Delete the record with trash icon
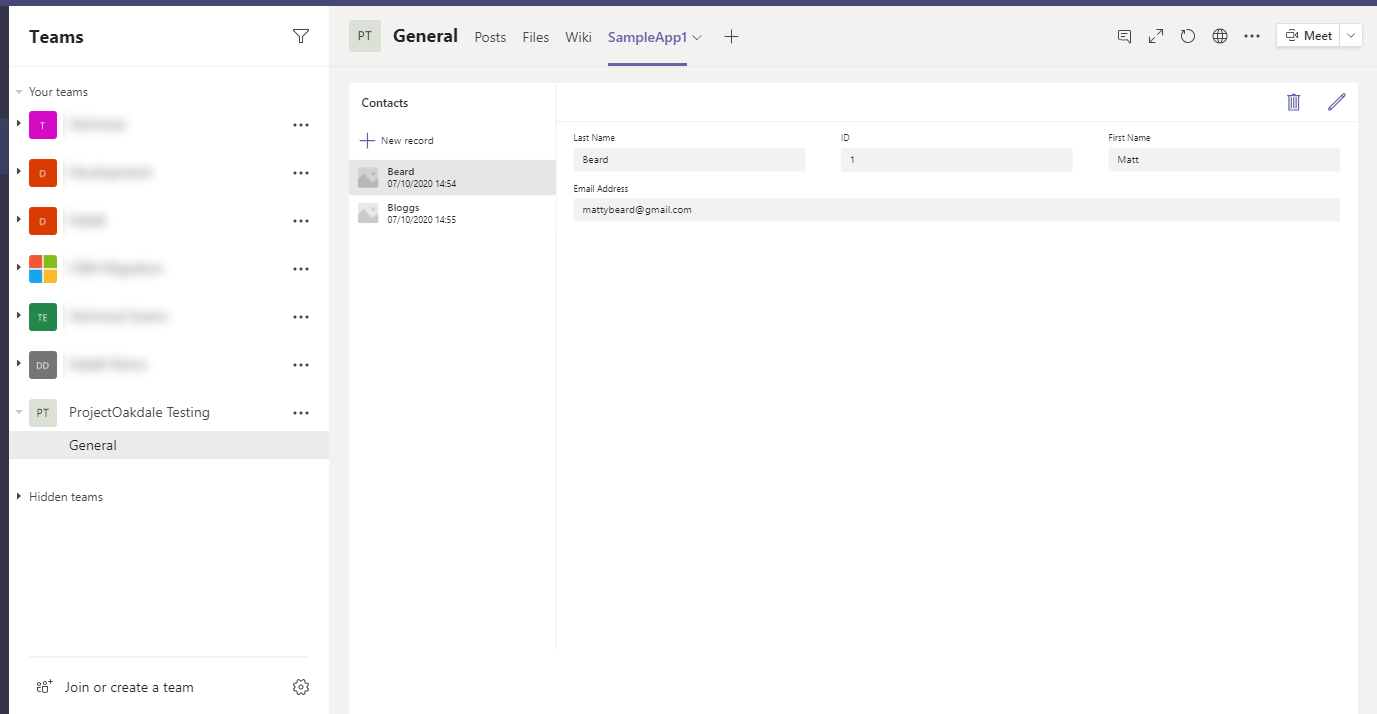This screenshot has height=714, width=1377. point(1293,102)
